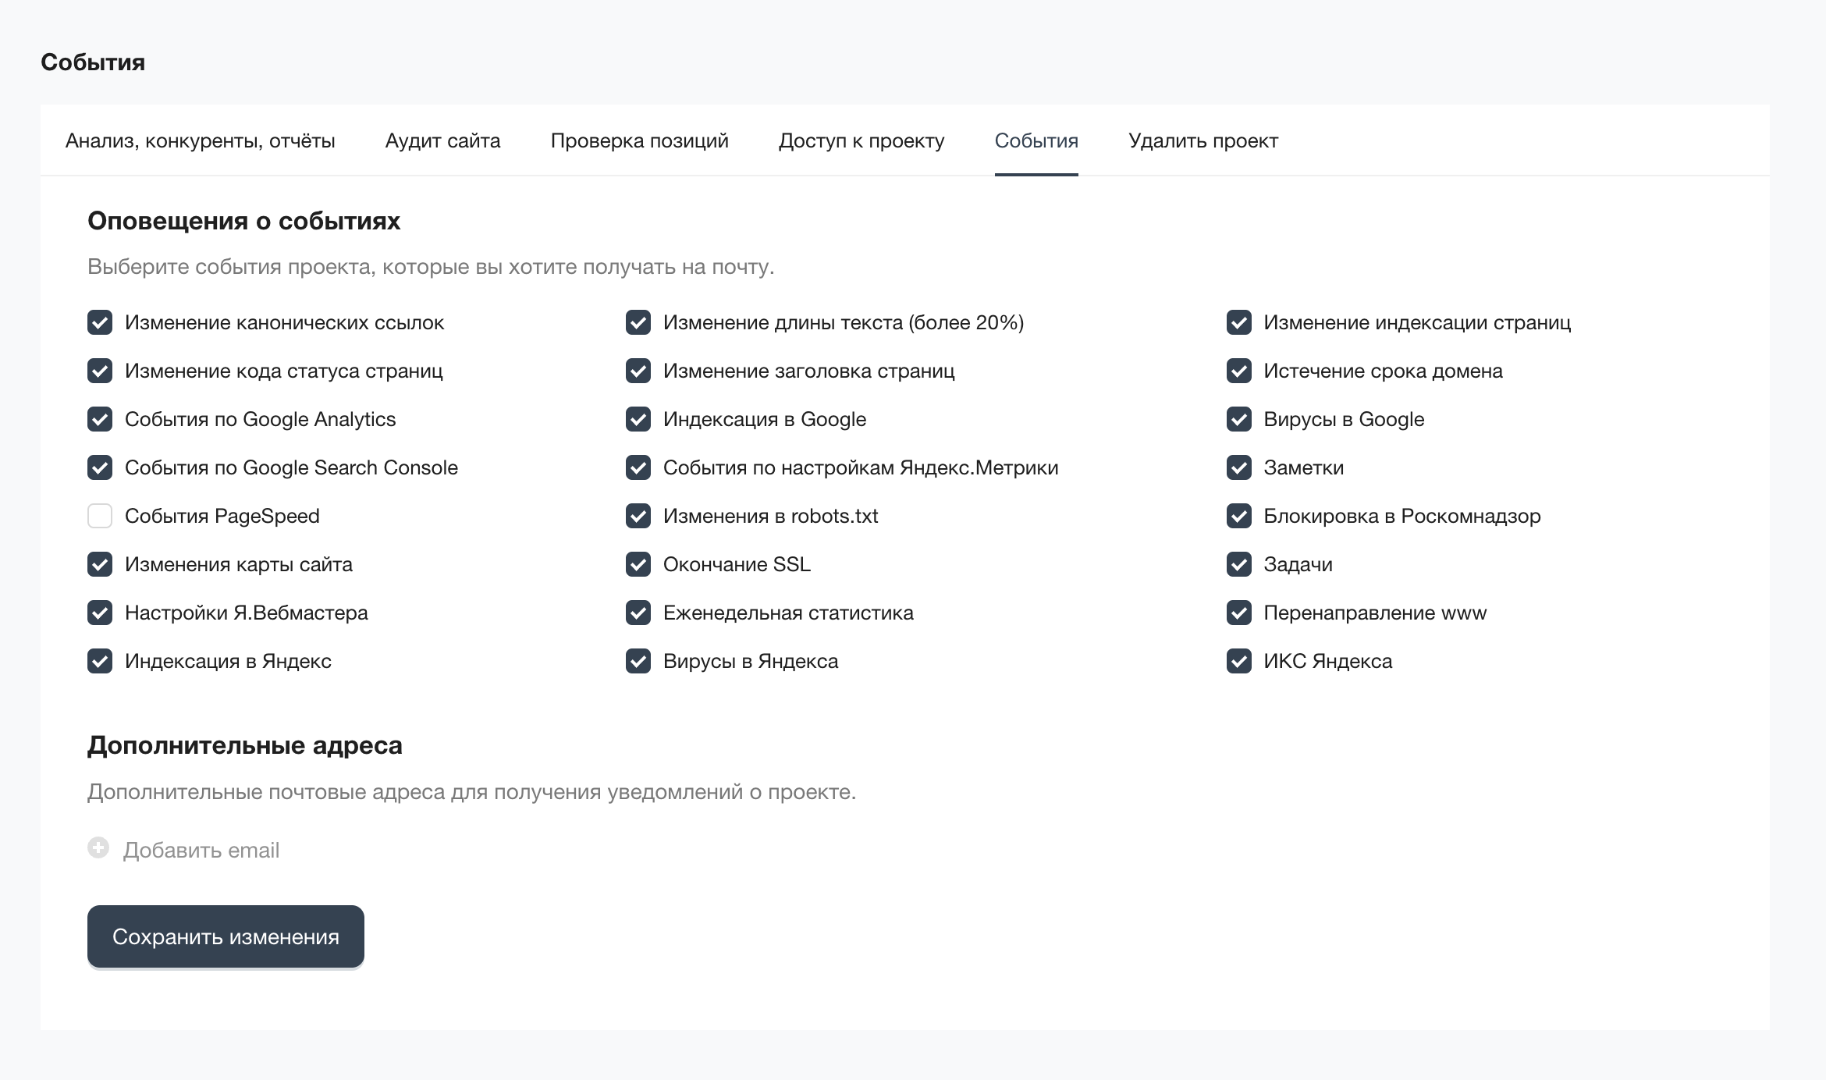This screenshot has height=1080, width=1826.
Task: Open the Удалить проект tab
Action: [x=1203, y=141]
